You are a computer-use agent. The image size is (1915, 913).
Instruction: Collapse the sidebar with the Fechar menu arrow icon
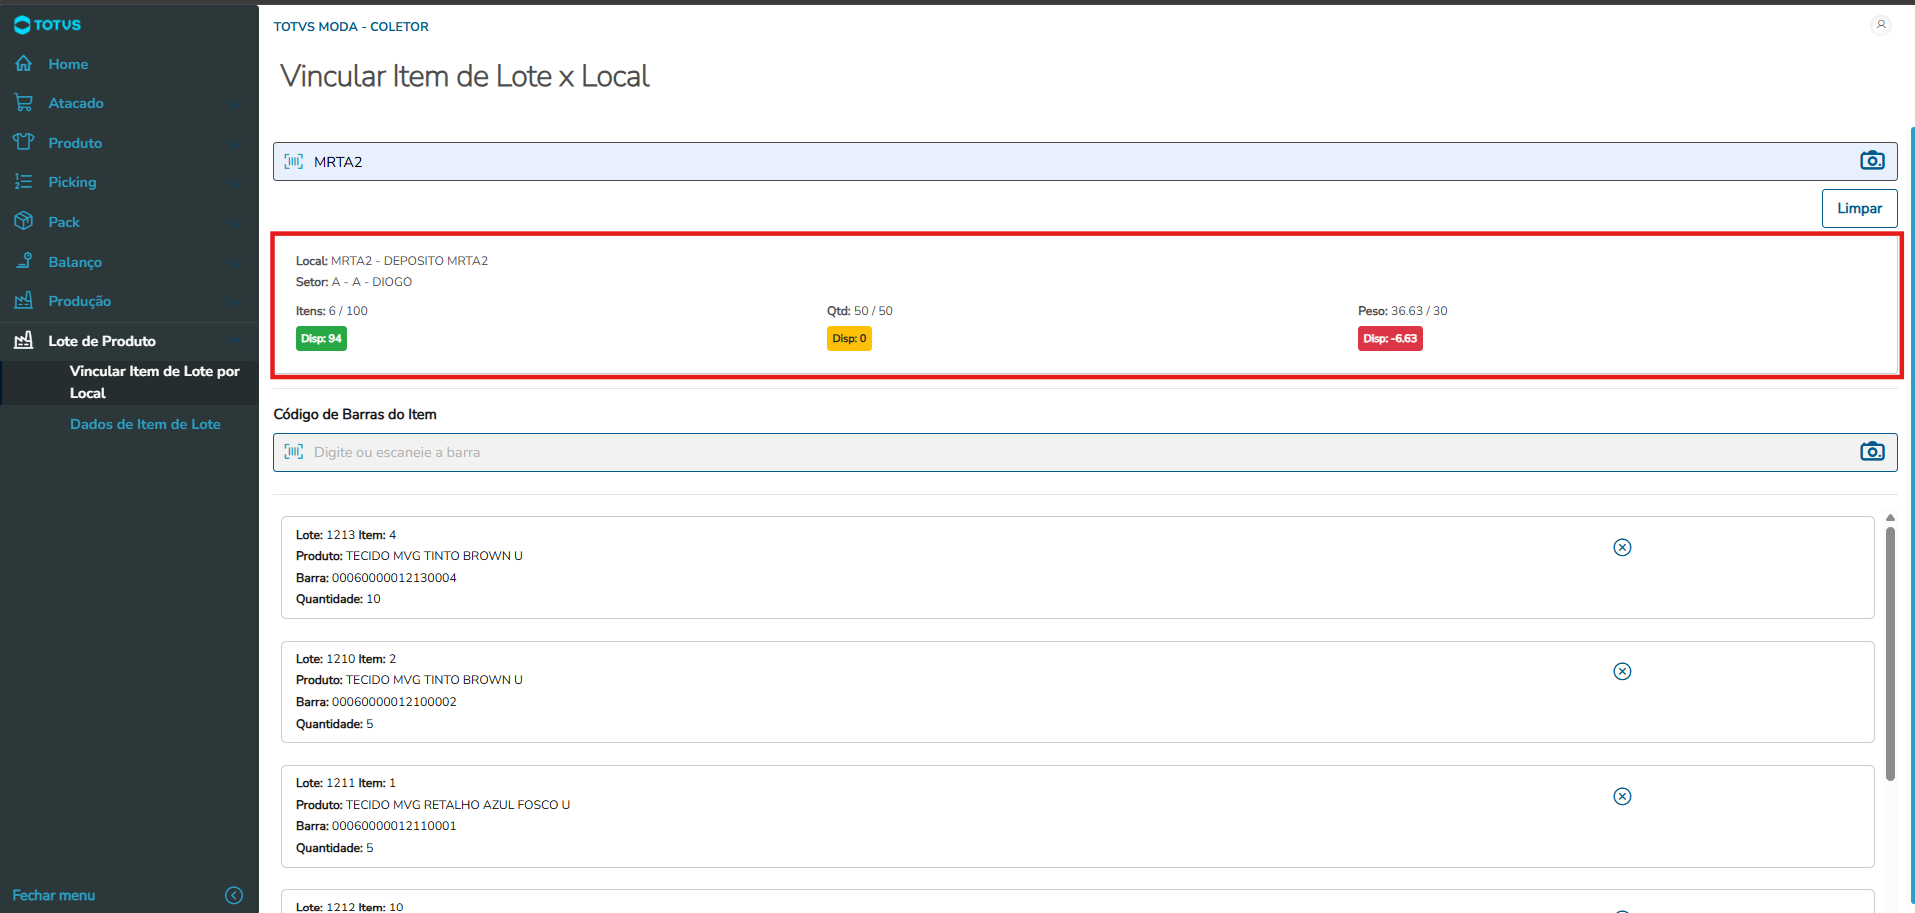[x=234, y=895]
